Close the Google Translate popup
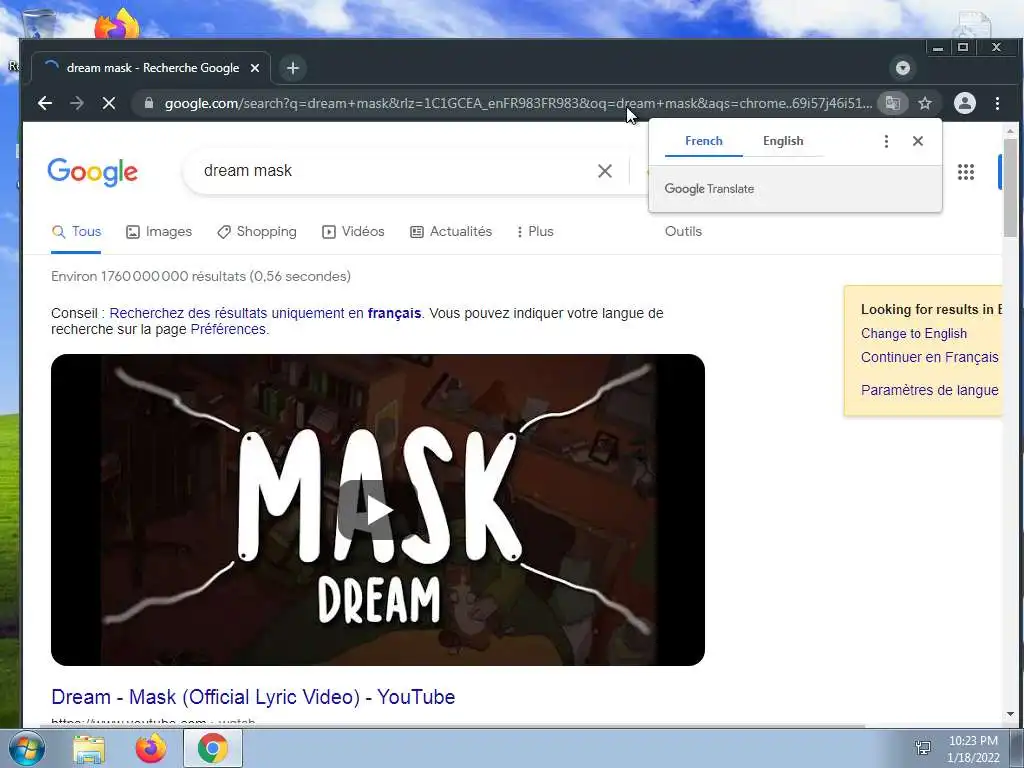Viewport: 1024px width, 768px height. (x=918, y=141)
